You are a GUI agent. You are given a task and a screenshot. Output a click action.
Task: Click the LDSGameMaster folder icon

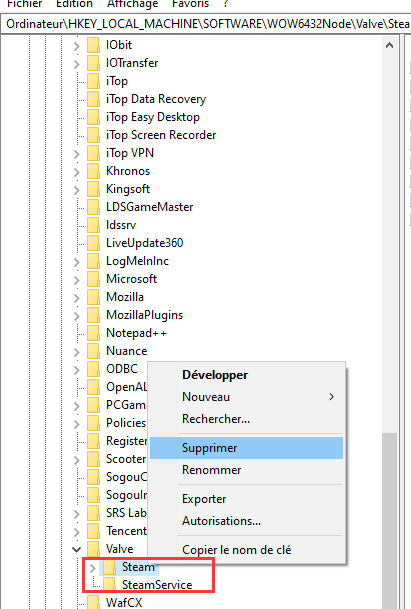[93, 207]
